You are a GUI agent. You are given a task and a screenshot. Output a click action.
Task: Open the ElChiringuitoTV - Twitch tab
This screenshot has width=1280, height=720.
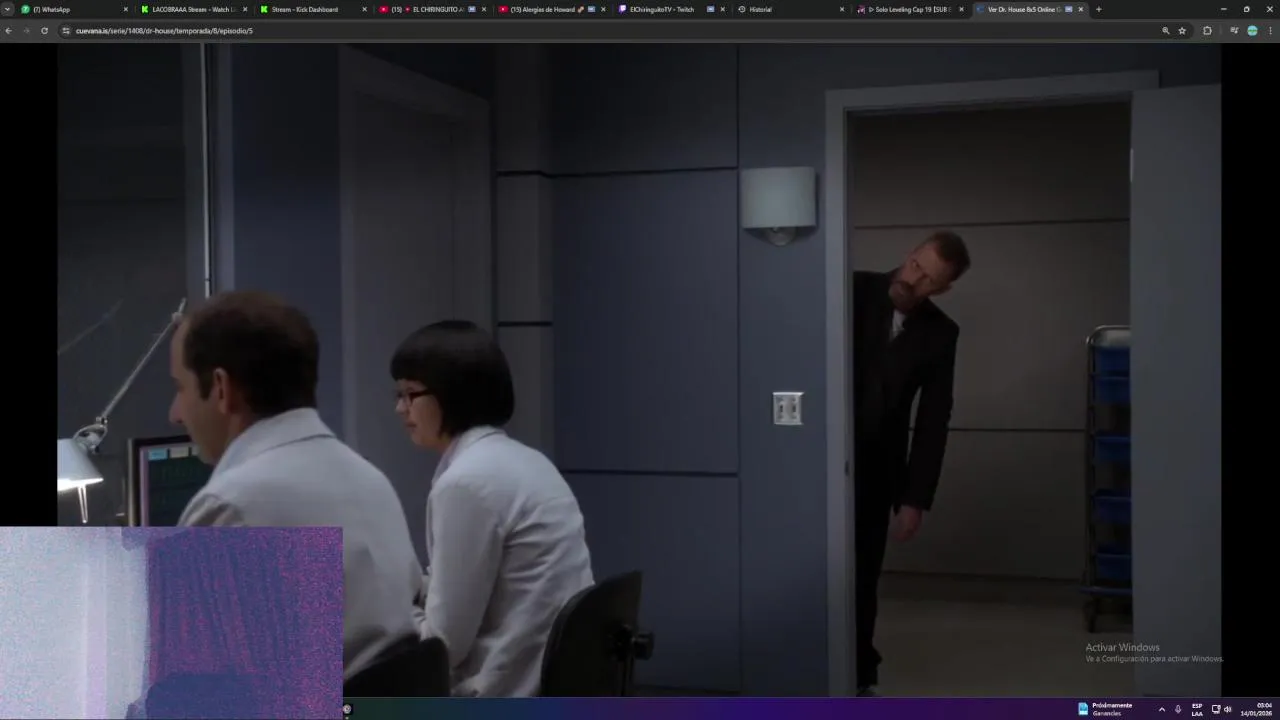[x=670, y=9]
